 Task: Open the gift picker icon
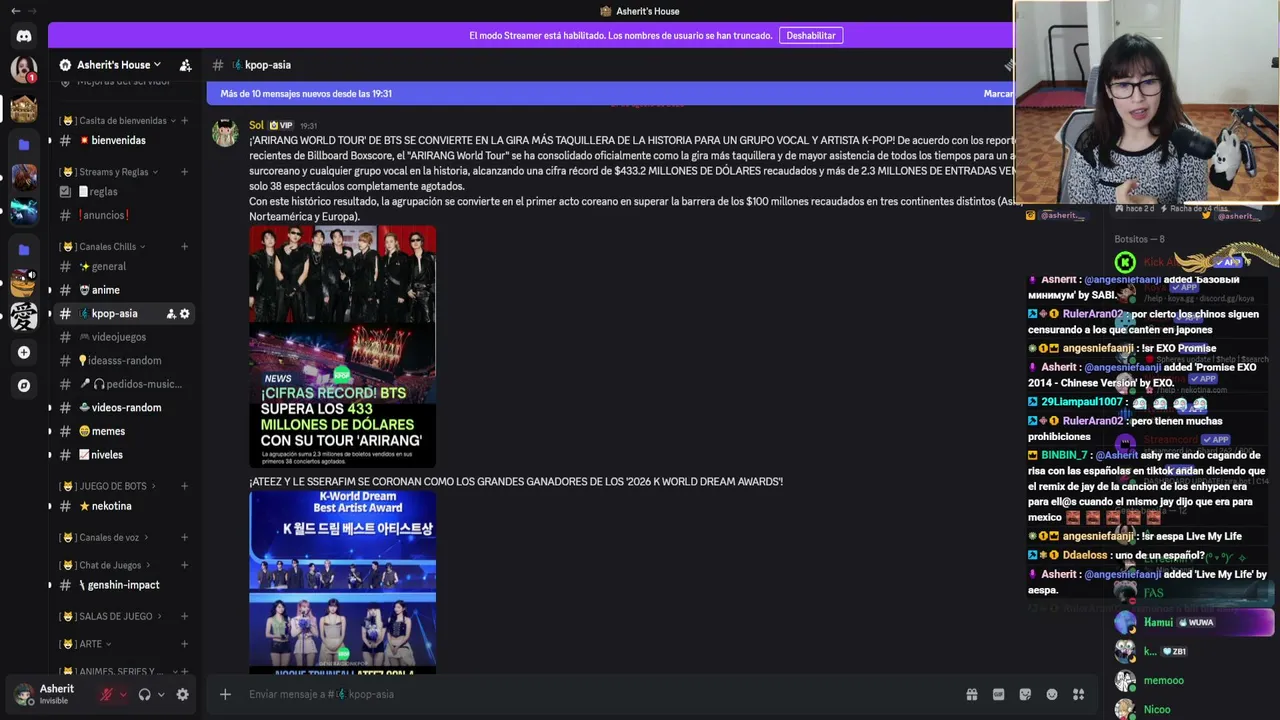(971, 694)
